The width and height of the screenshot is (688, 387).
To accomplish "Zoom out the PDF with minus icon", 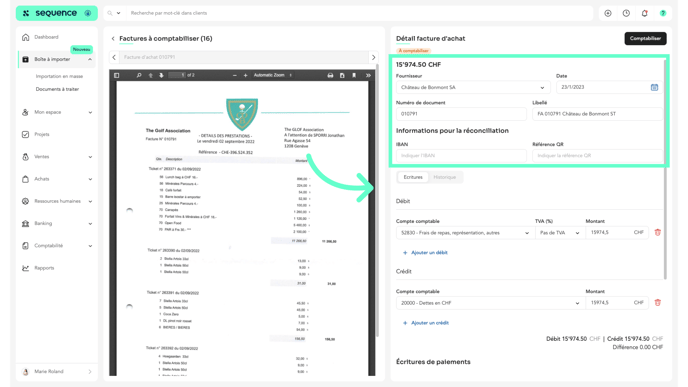I will point(235,75).
